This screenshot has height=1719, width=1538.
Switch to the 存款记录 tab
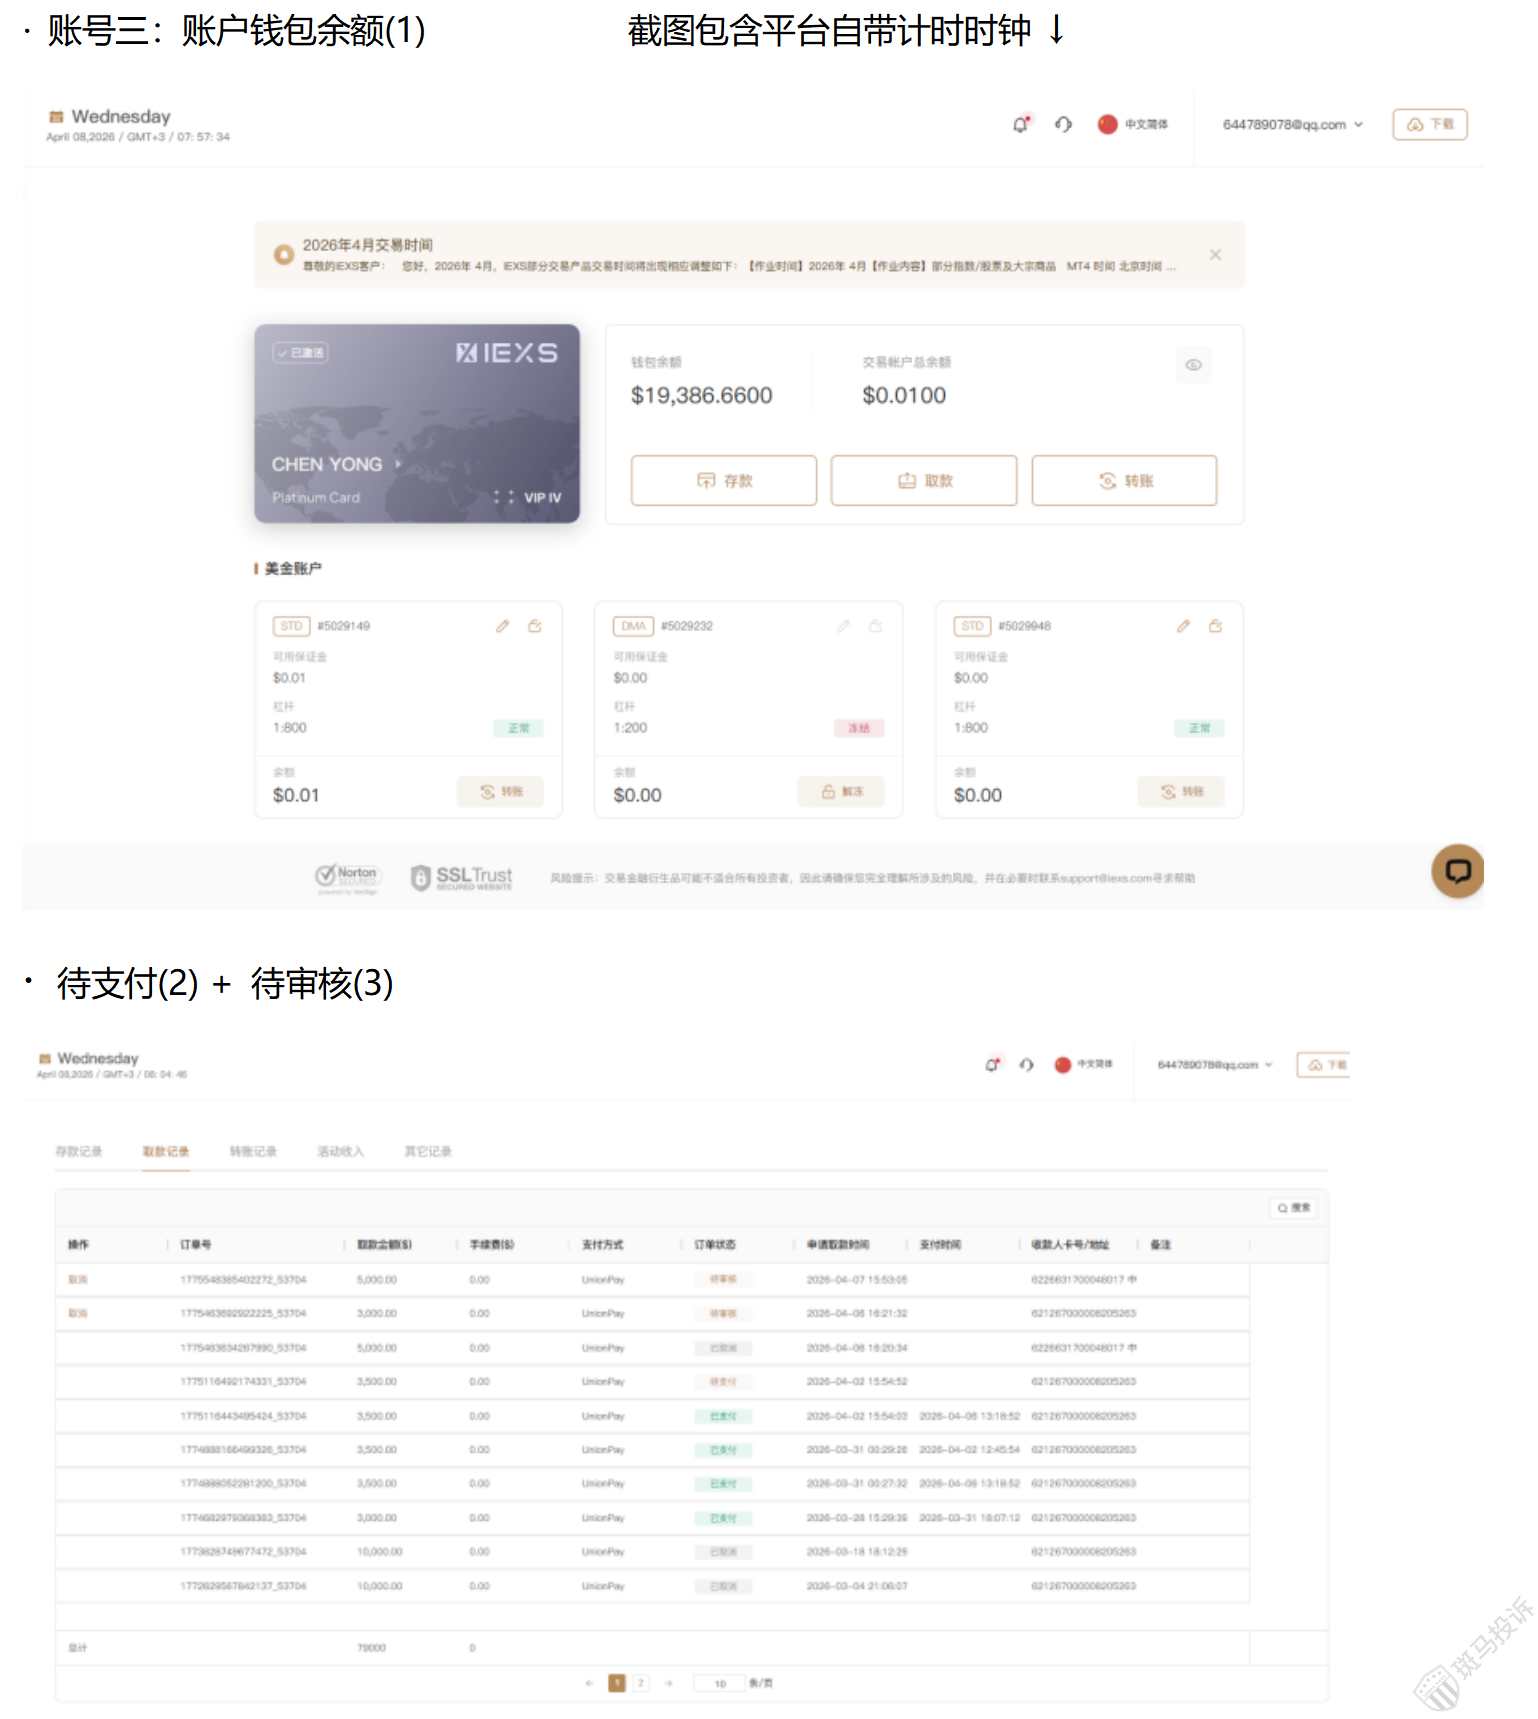(79, 1152)
